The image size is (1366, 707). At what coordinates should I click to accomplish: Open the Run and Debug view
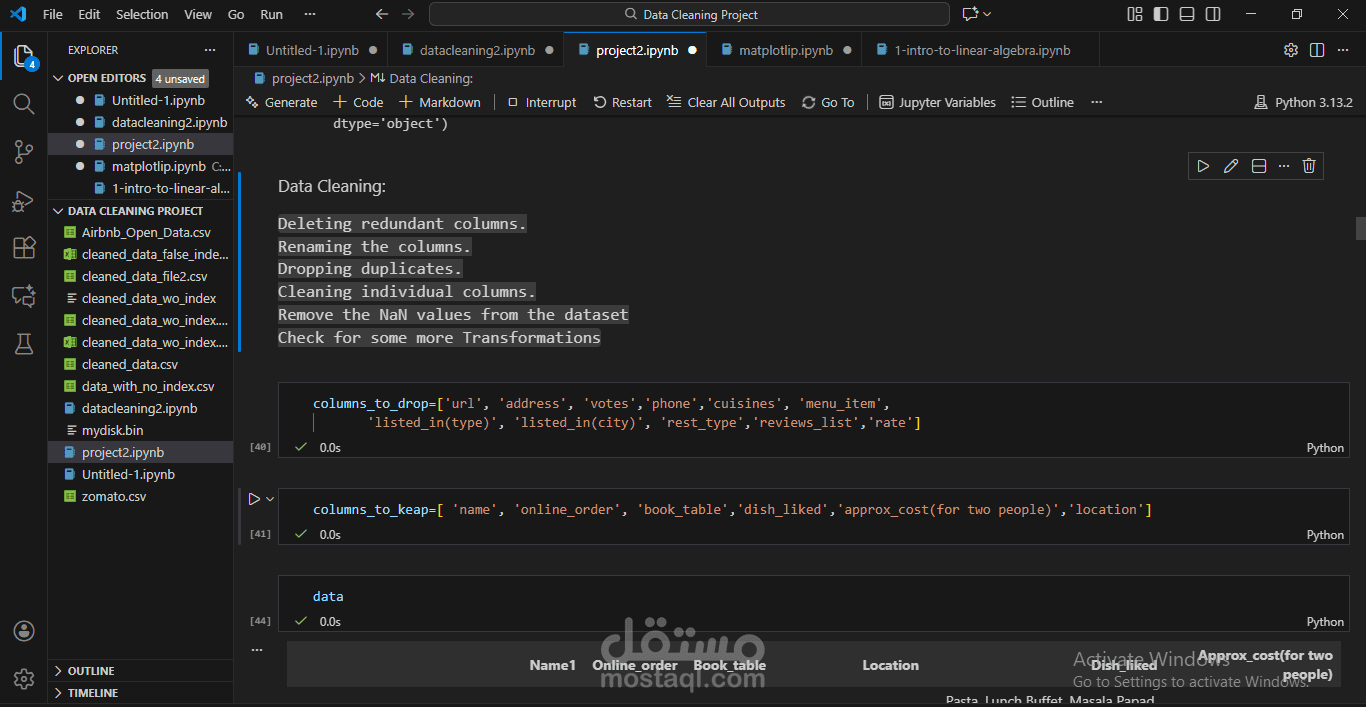coord(24,200)
